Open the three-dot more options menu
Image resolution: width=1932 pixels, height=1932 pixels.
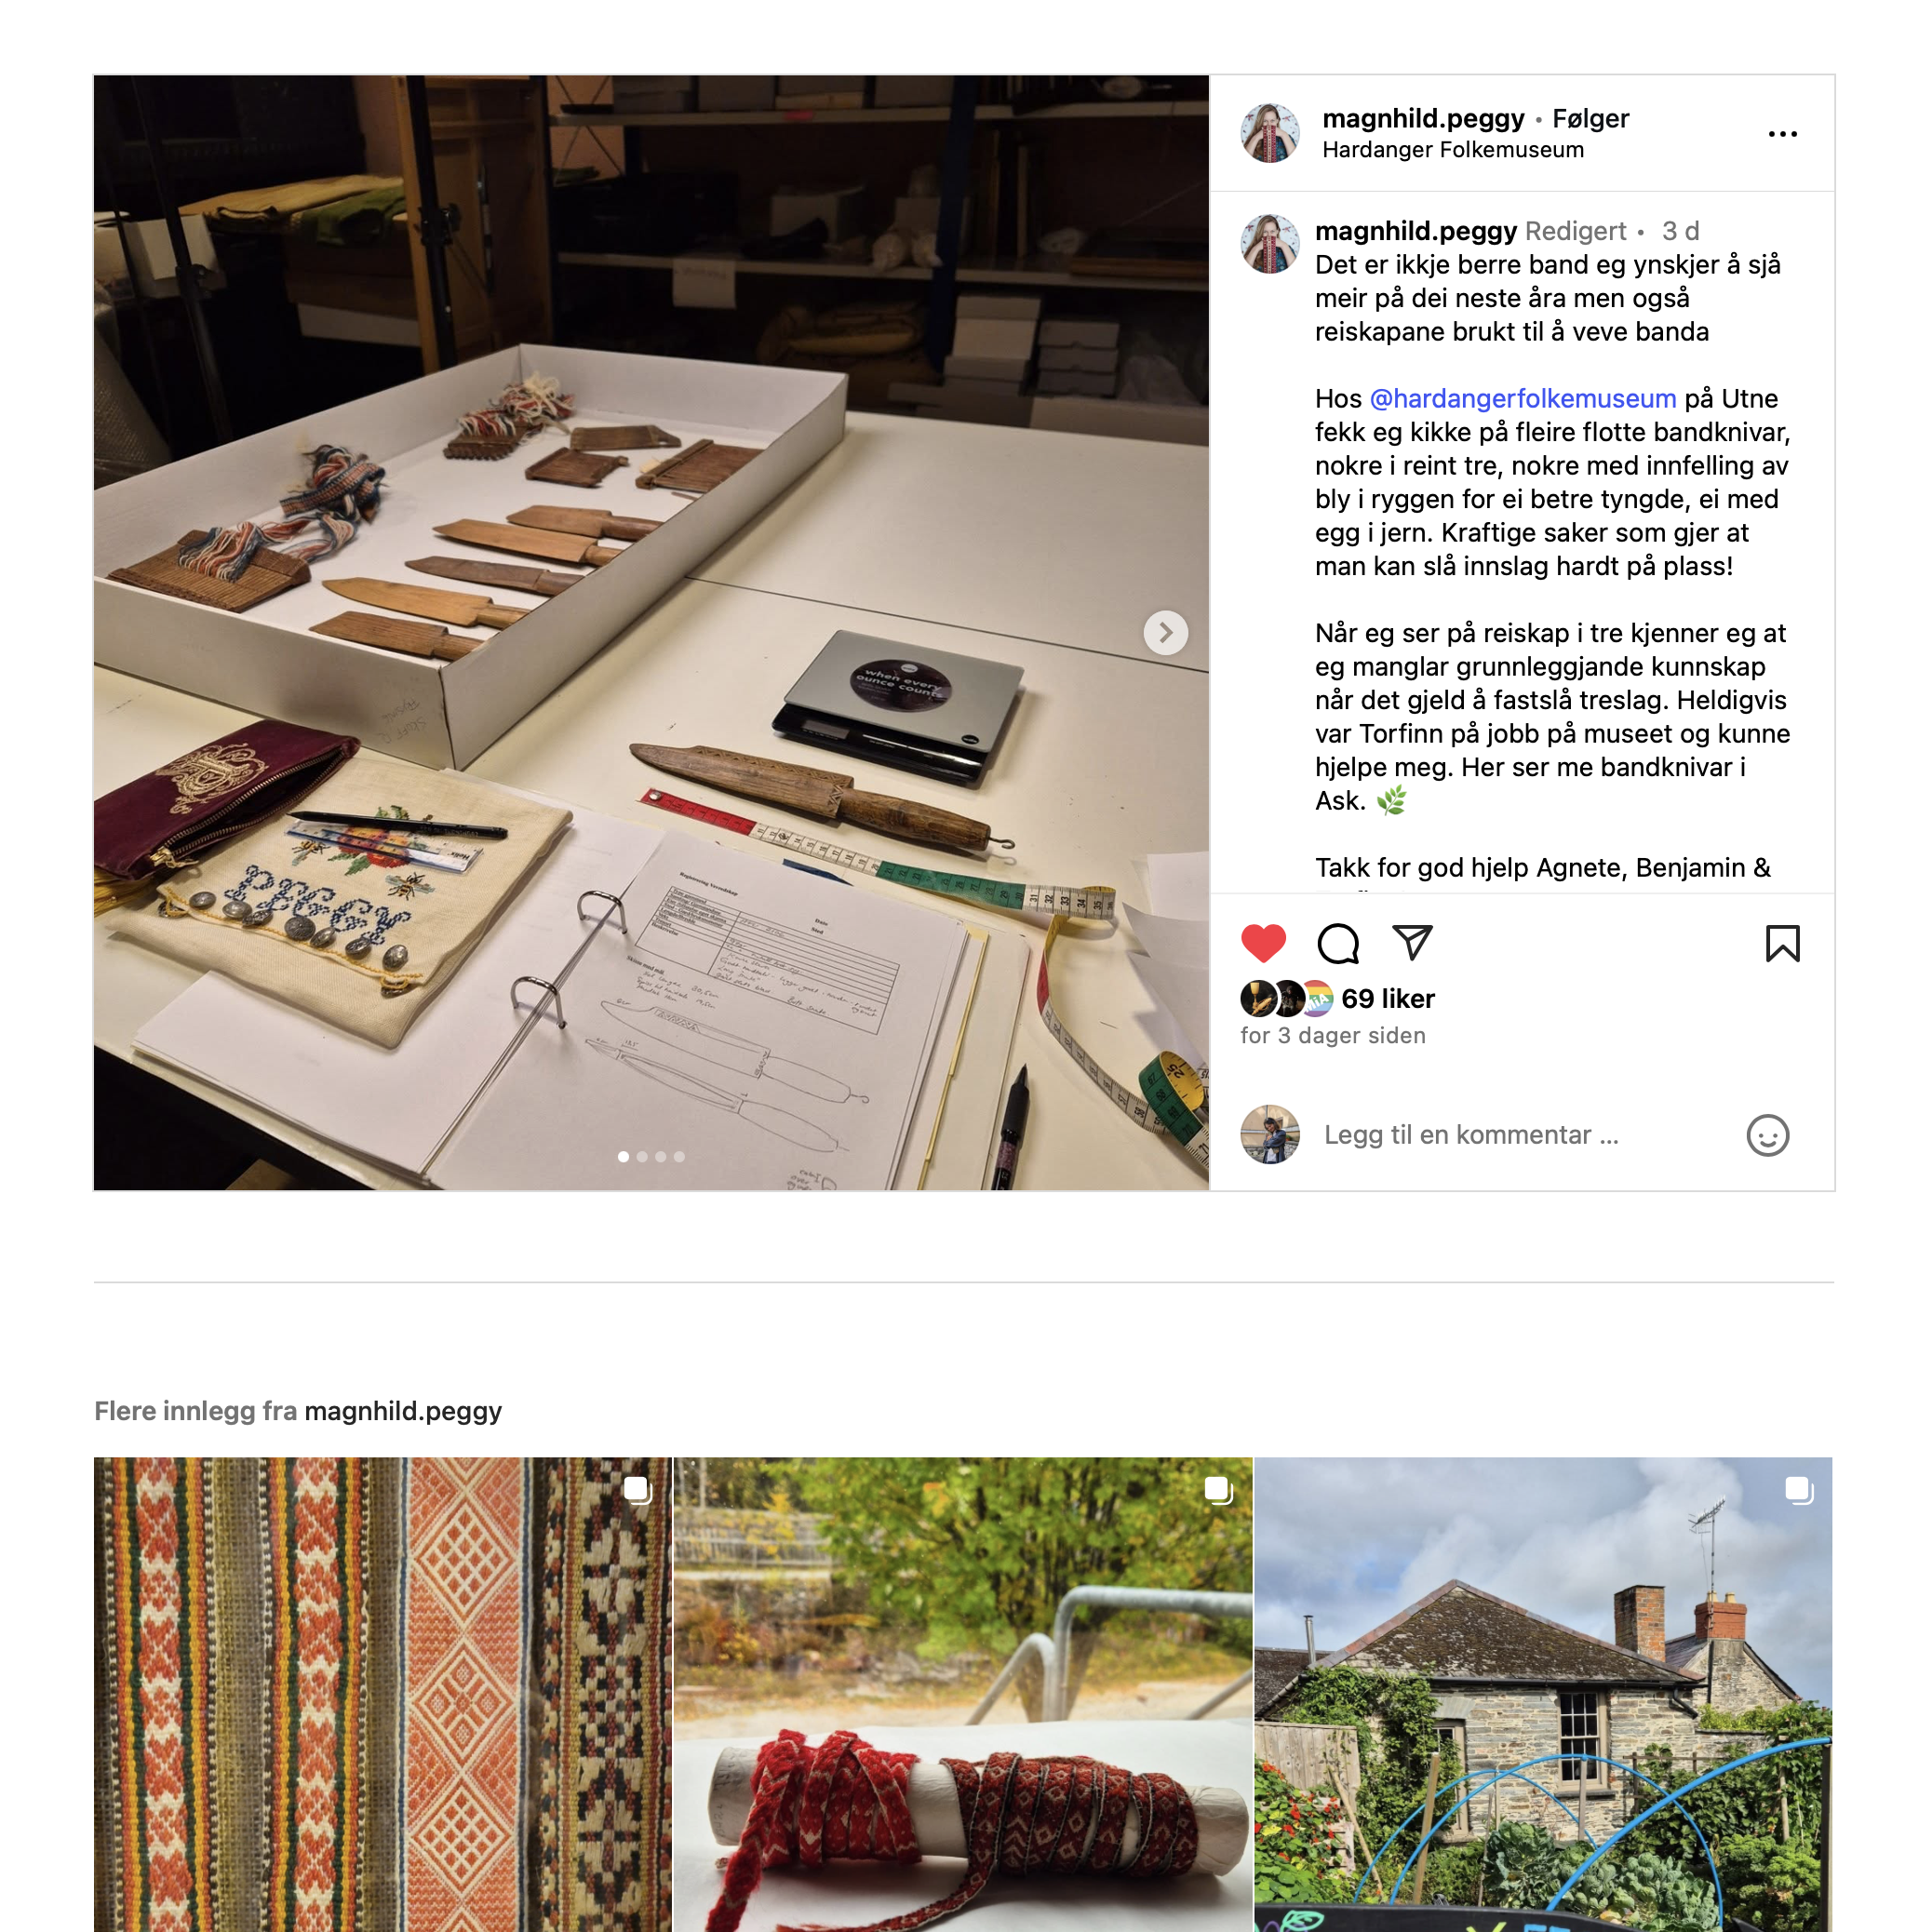[x=1782, y=134]
